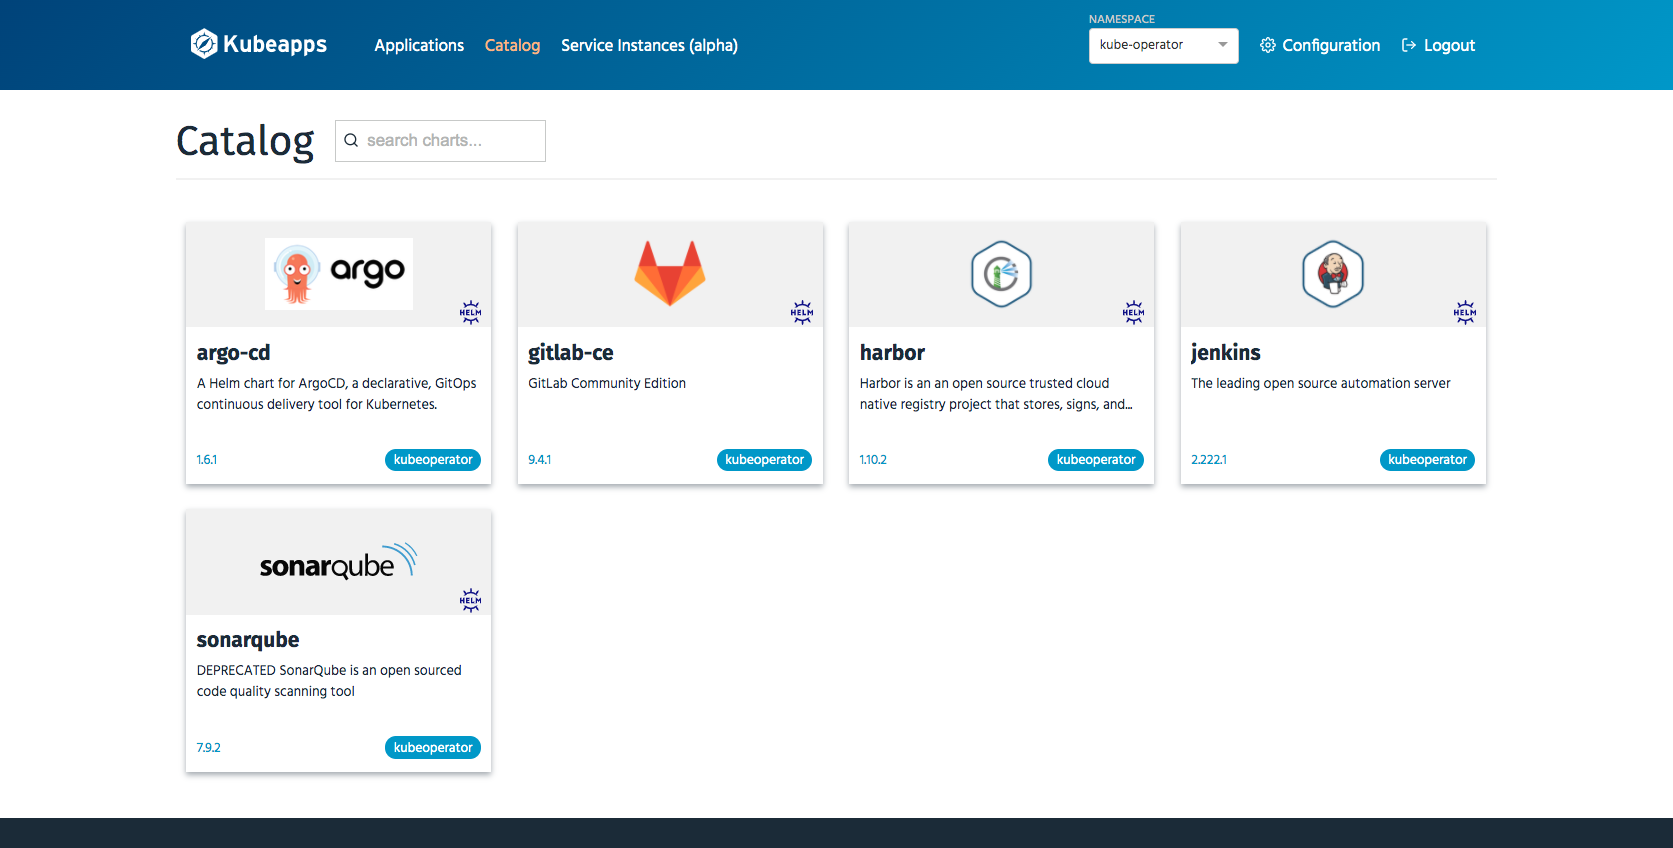
Task: Click version 2.222.1 on jenkins
Action: click(x=1209, y=460)
